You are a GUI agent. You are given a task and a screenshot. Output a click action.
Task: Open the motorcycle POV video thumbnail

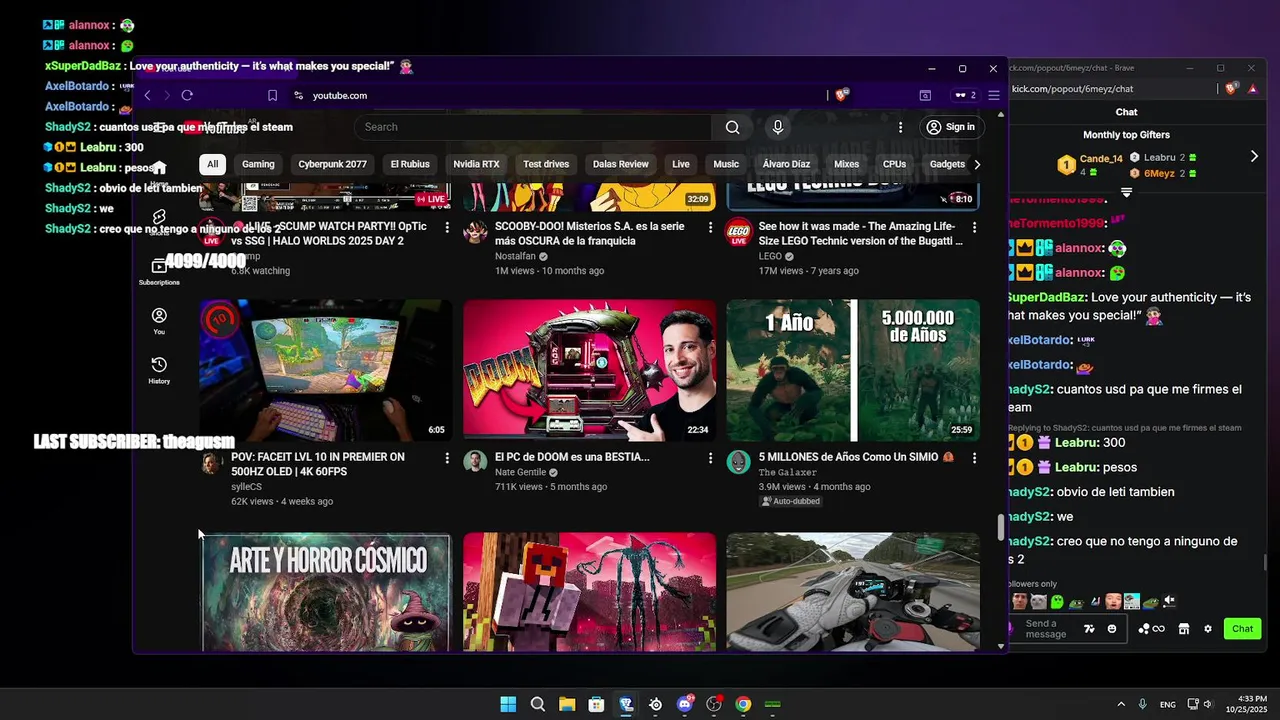[x=853, y=592]
